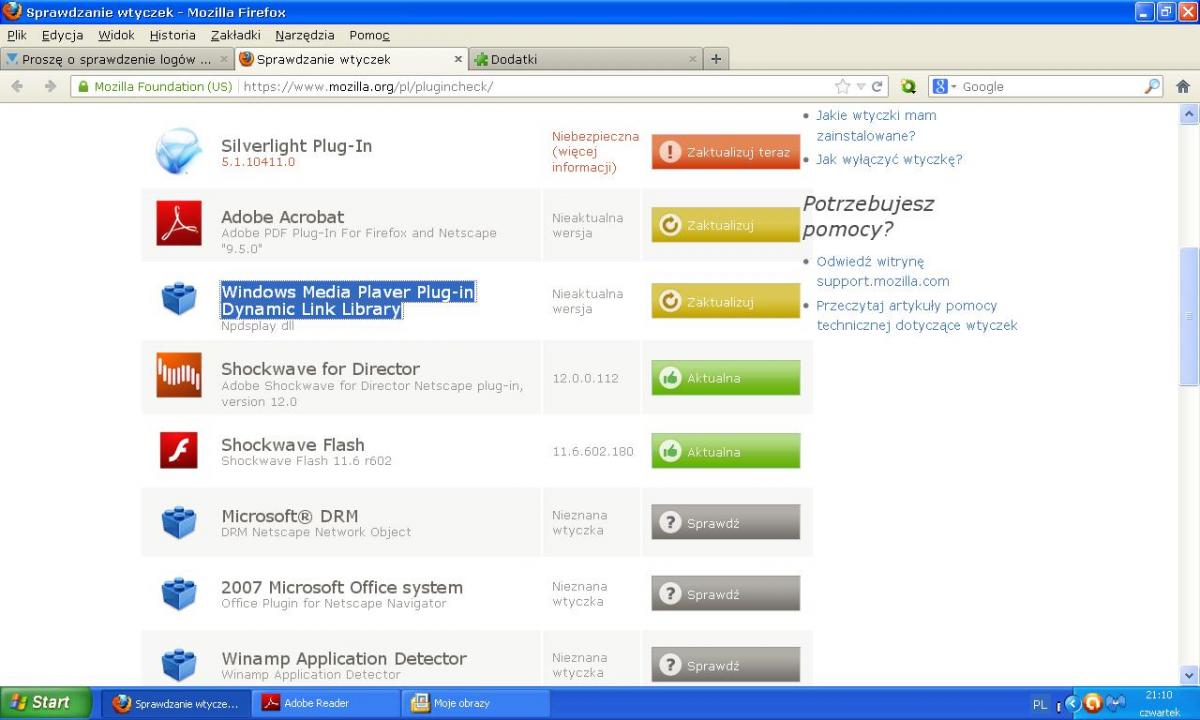Click the Silverlight Plug-In title

[296, 146]
